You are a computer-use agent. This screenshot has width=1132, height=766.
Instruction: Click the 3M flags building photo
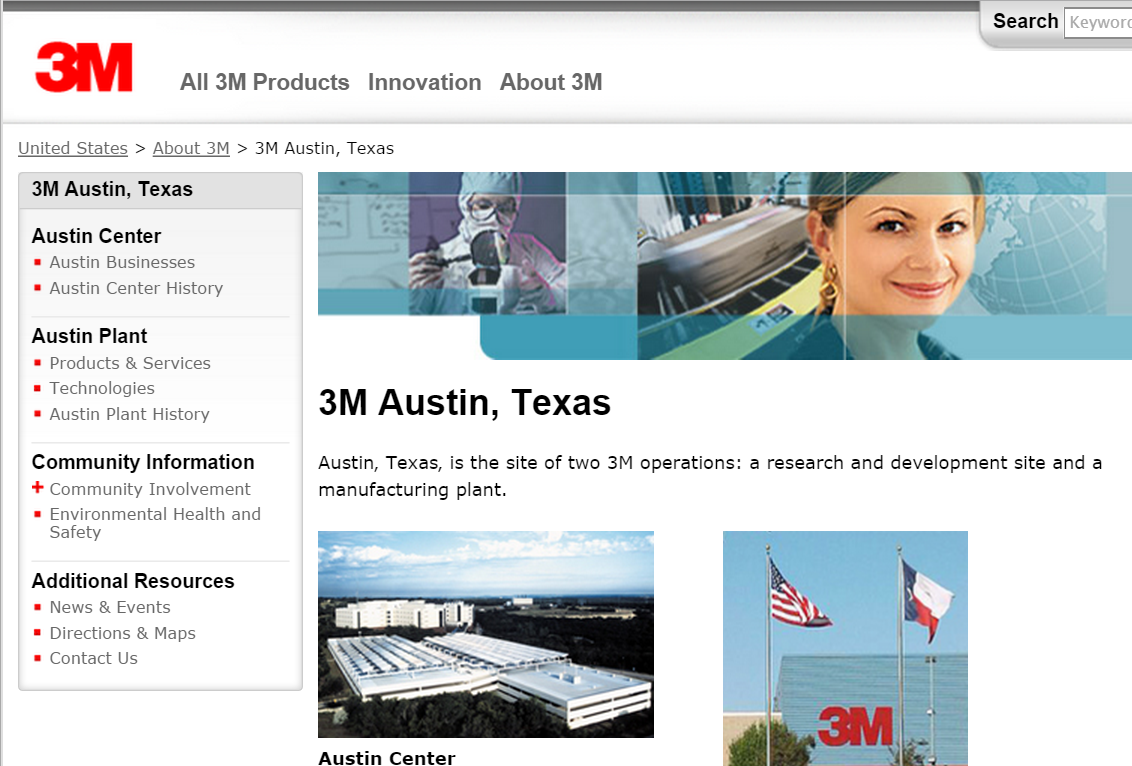tap(845, 648)
